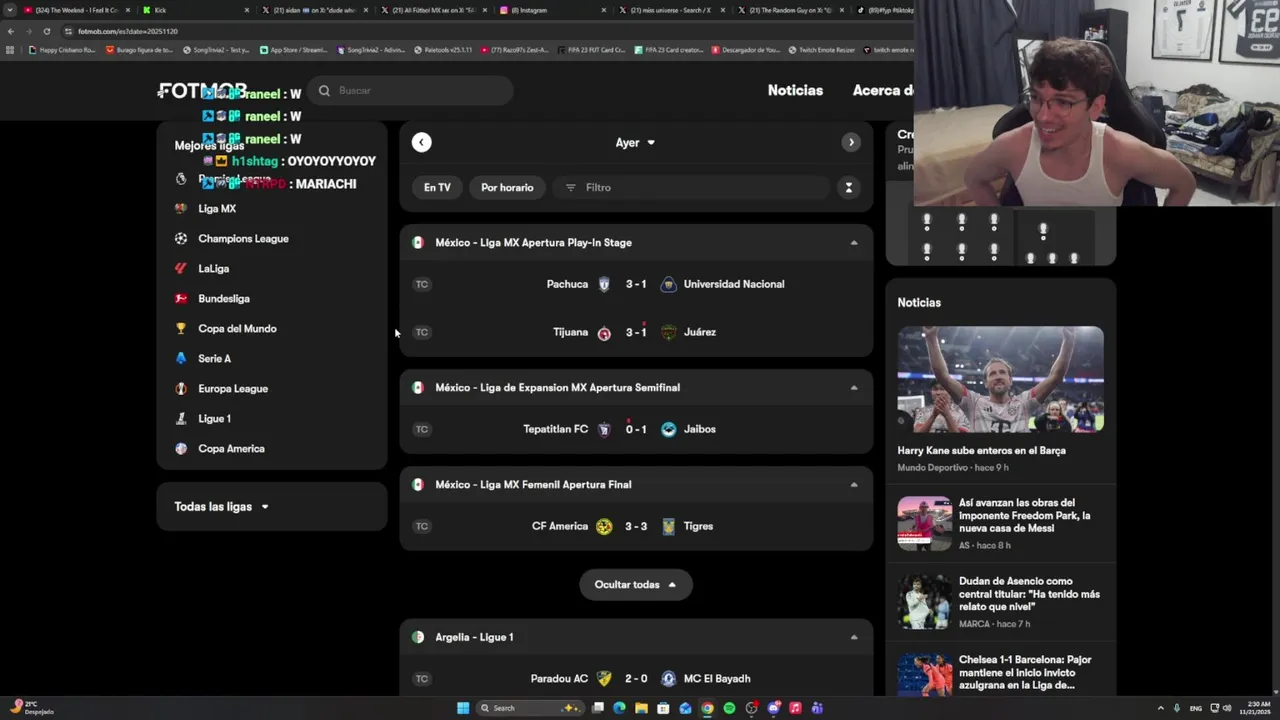Open the CF America 3 - 3 Tigres score

[x=636, y=526]
